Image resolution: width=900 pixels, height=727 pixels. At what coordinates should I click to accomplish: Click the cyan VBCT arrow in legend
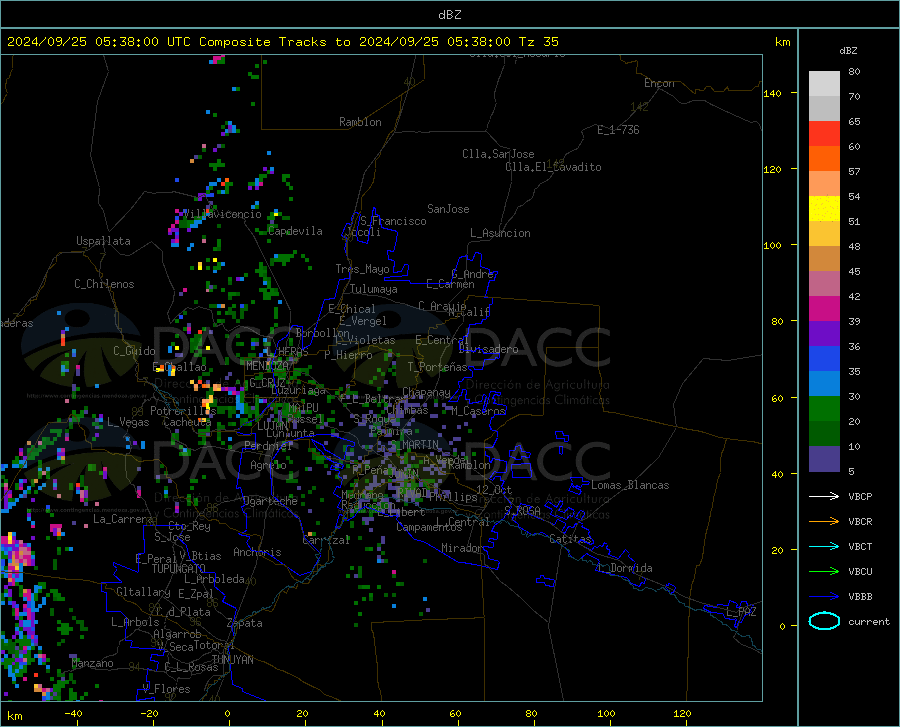(824, 546)
